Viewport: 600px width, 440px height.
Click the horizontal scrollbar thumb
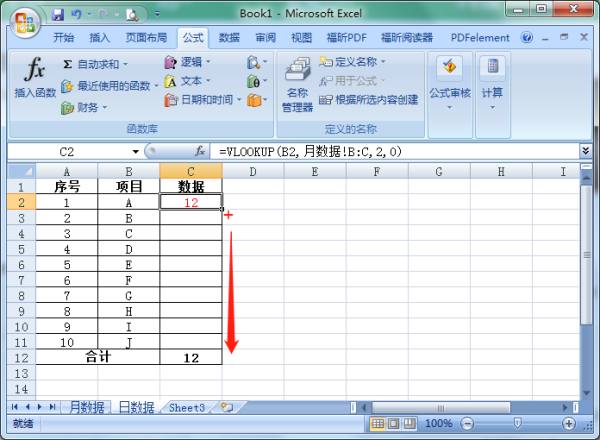point(441,408)
